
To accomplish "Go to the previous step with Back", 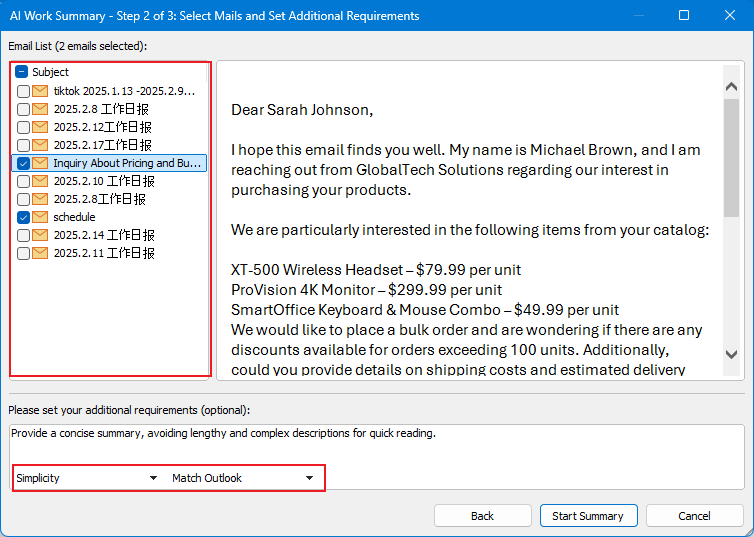I will coord(482,516).
